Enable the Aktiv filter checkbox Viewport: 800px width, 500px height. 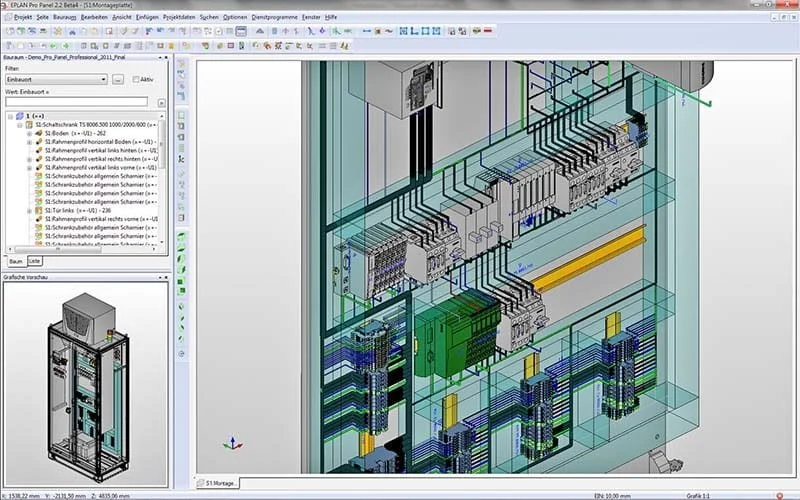136,80
